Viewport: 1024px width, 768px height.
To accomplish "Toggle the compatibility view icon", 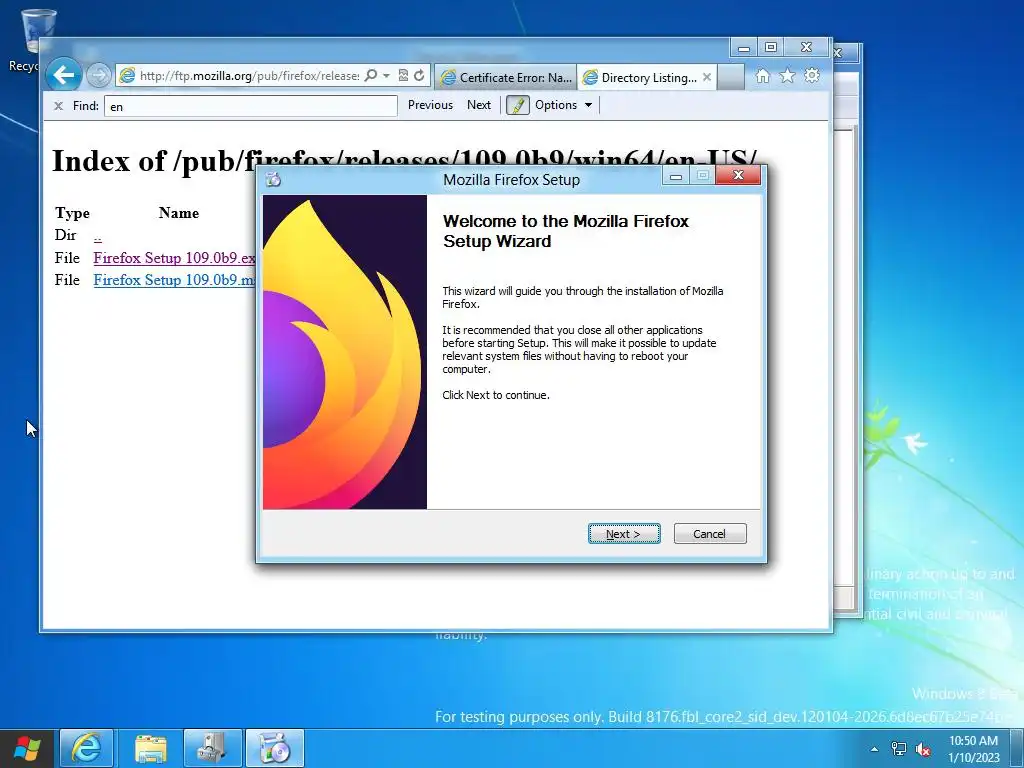I will coord(403,76).
